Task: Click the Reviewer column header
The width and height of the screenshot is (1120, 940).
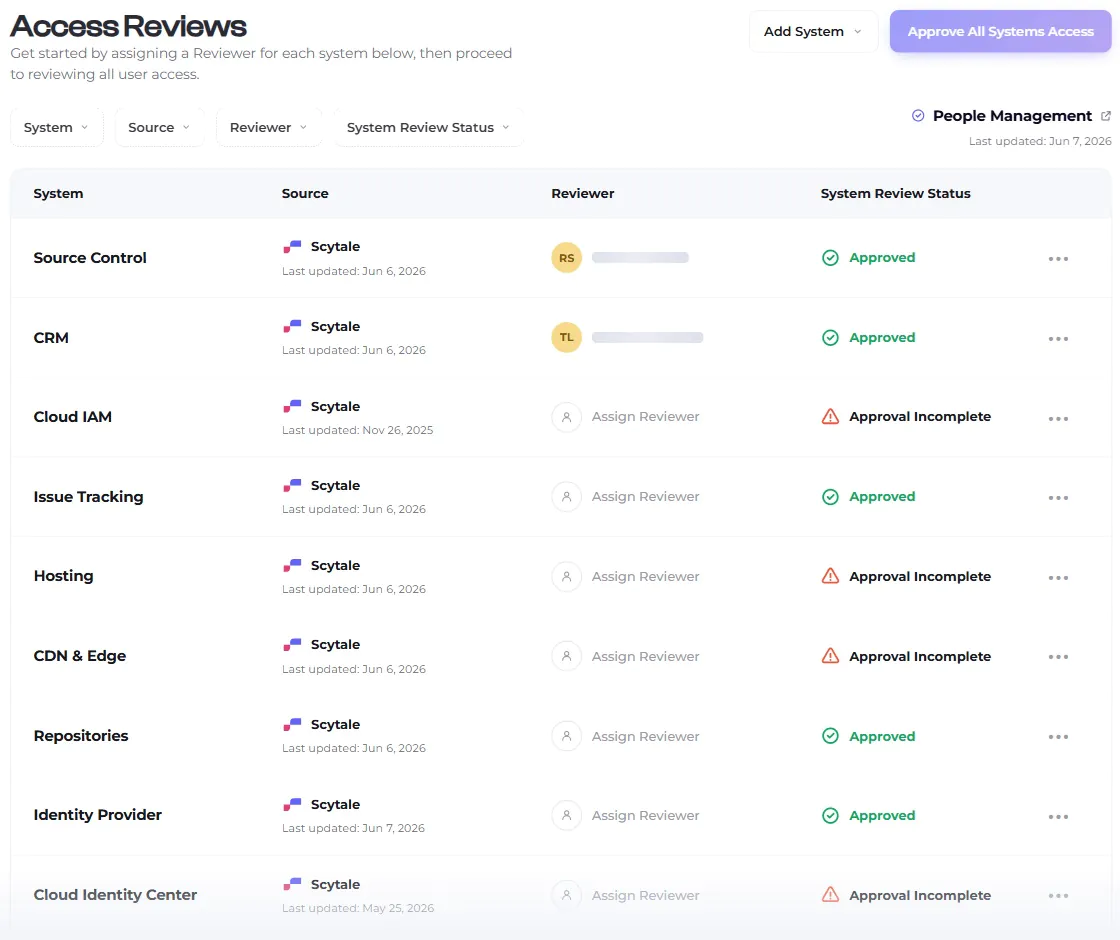Action: pos(582,194)
